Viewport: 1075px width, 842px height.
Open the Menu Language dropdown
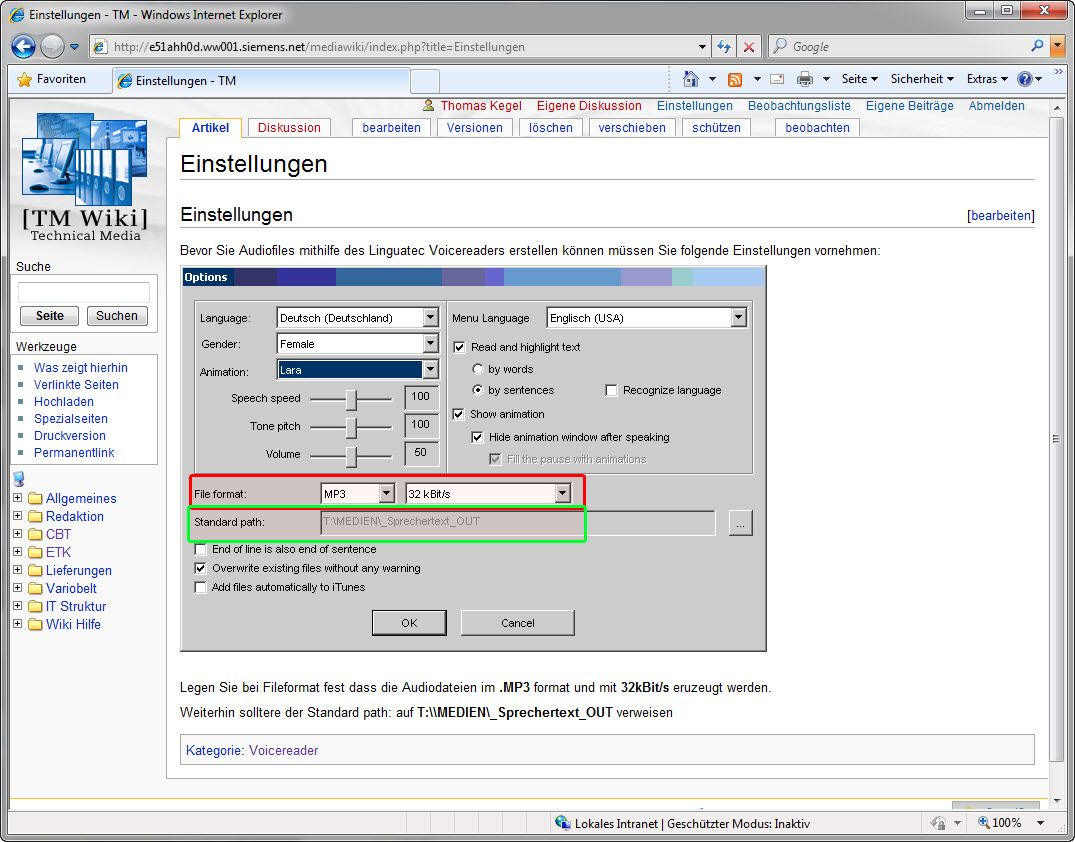click(738, 318)
